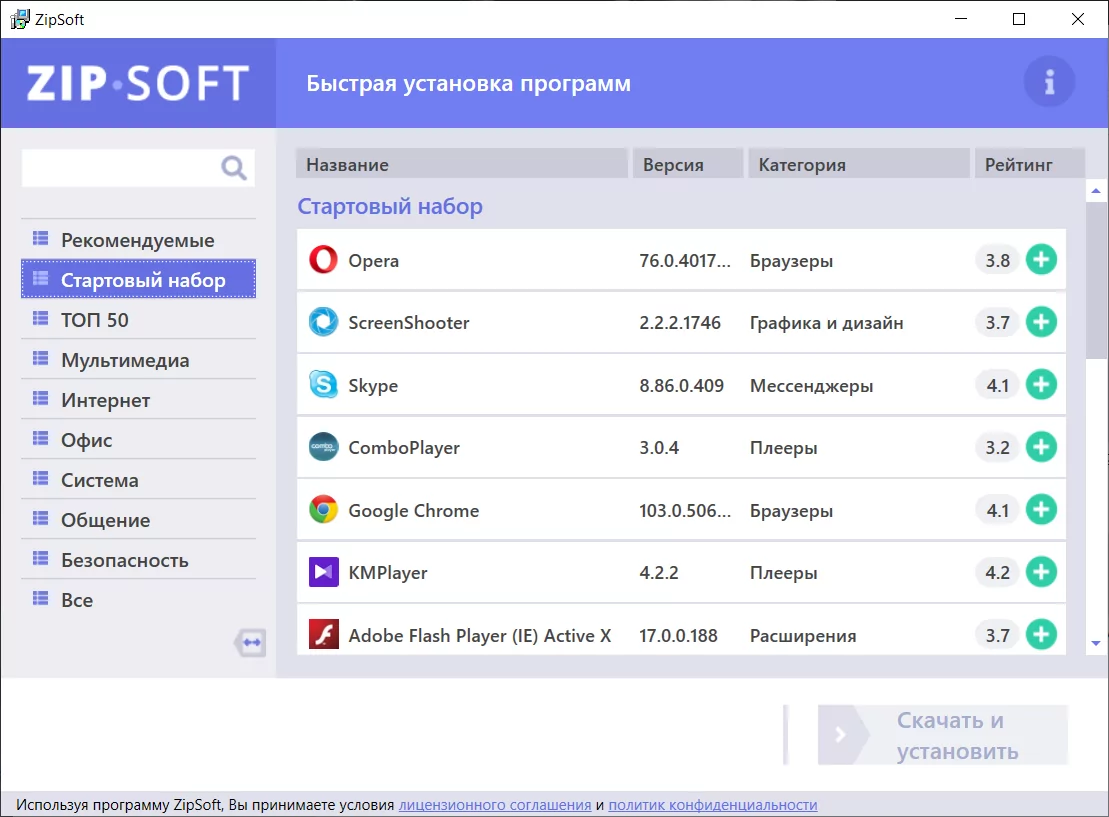The height and width of the screenshot is (817, 1109).
Task: Click the ComboPlayer rating 3.2 badge
Action: 998,448
